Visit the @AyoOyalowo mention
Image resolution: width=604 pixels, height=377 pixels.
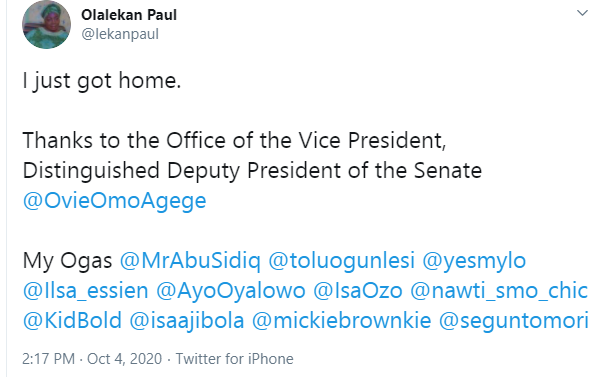coord(230,291)
